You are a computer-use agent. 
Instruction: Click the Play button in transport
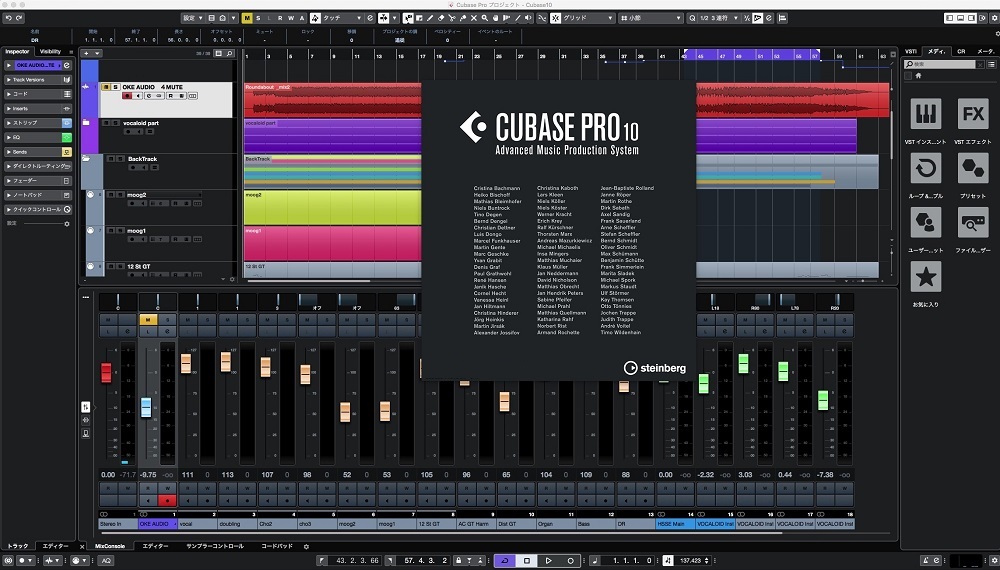[x=548, y=560]
